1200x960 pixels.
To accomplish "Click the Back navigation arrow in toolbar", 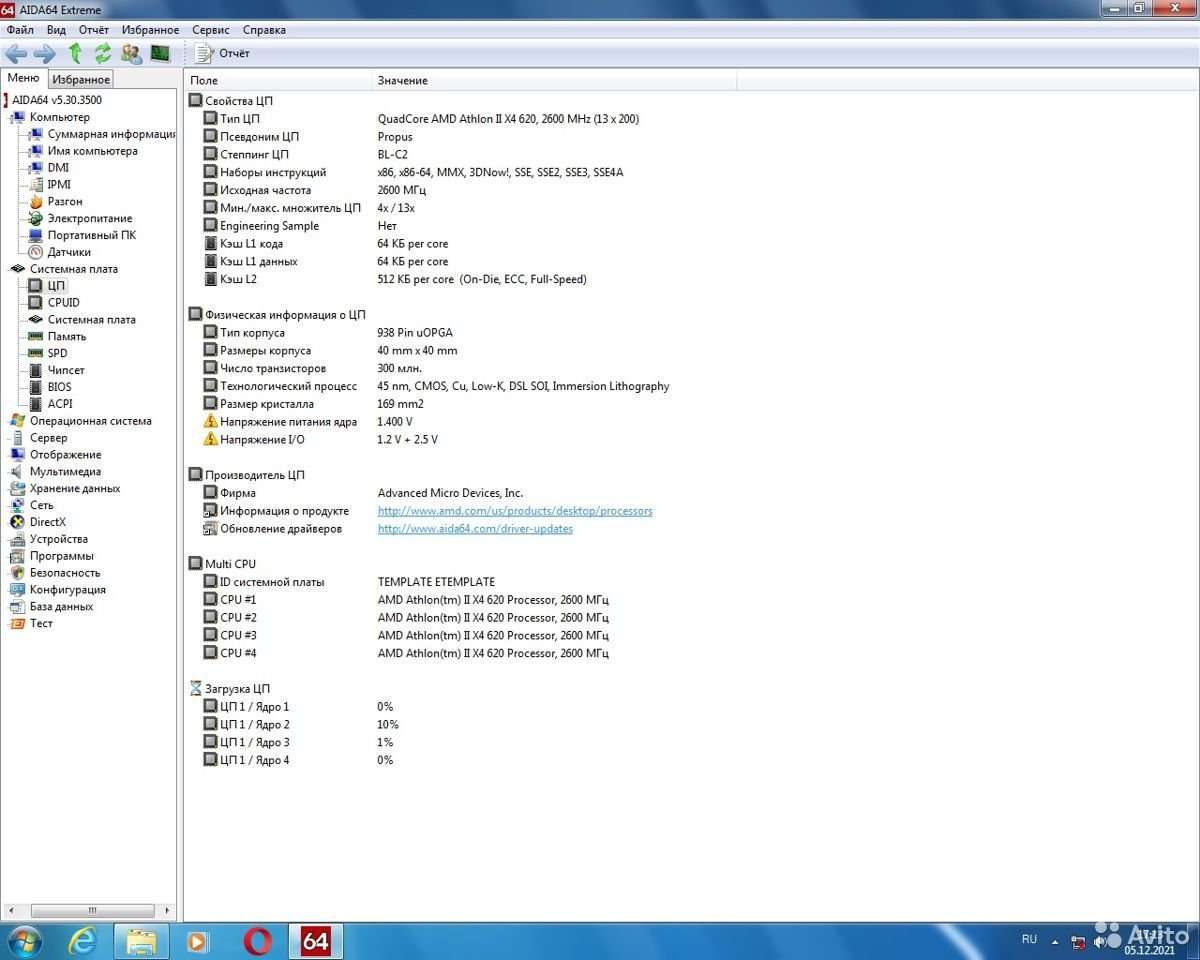I will pos(16,53).
